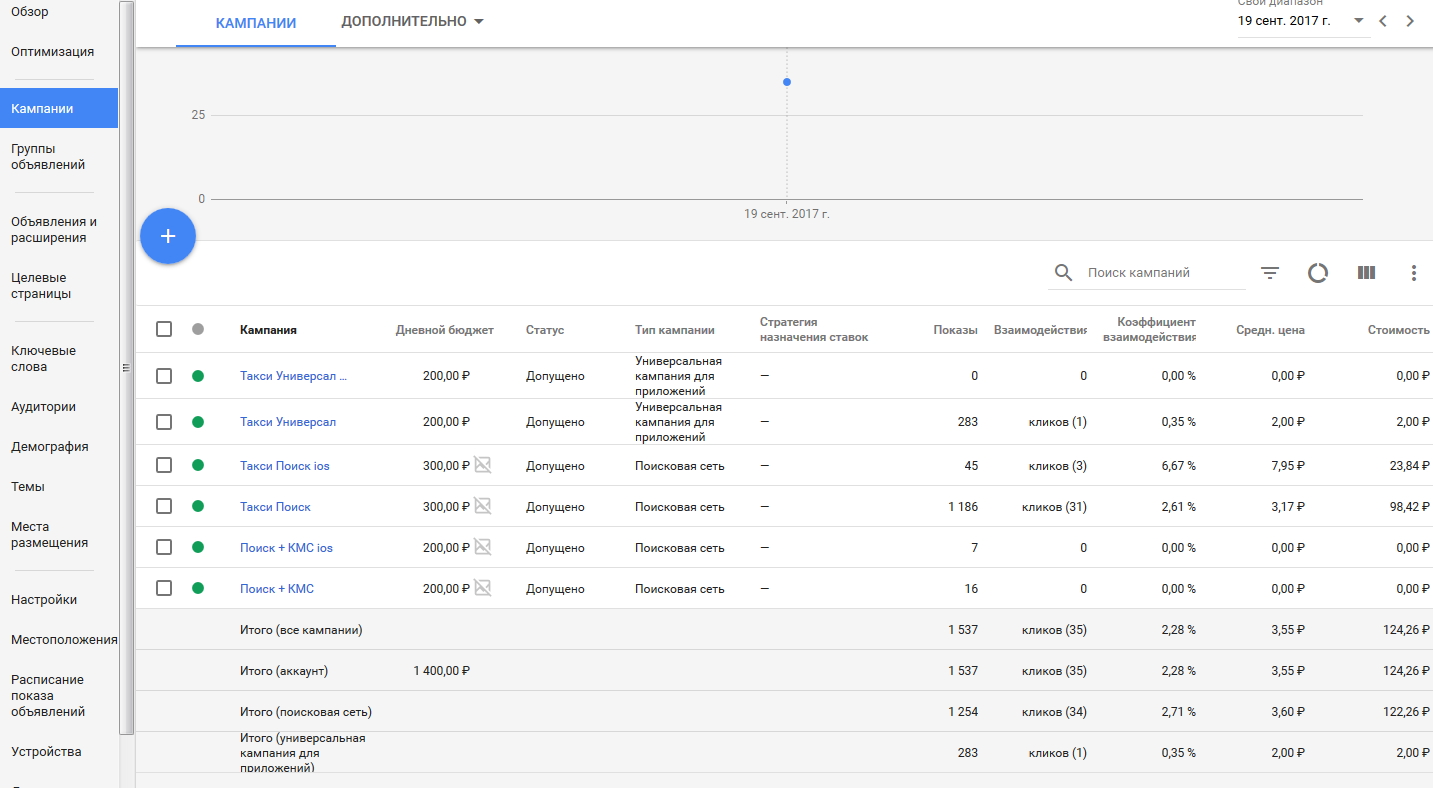The height and width of the screenshot is (788, 1433).
Task: Click the blue plus new campaign button
Action: click(x=168, y=236)
